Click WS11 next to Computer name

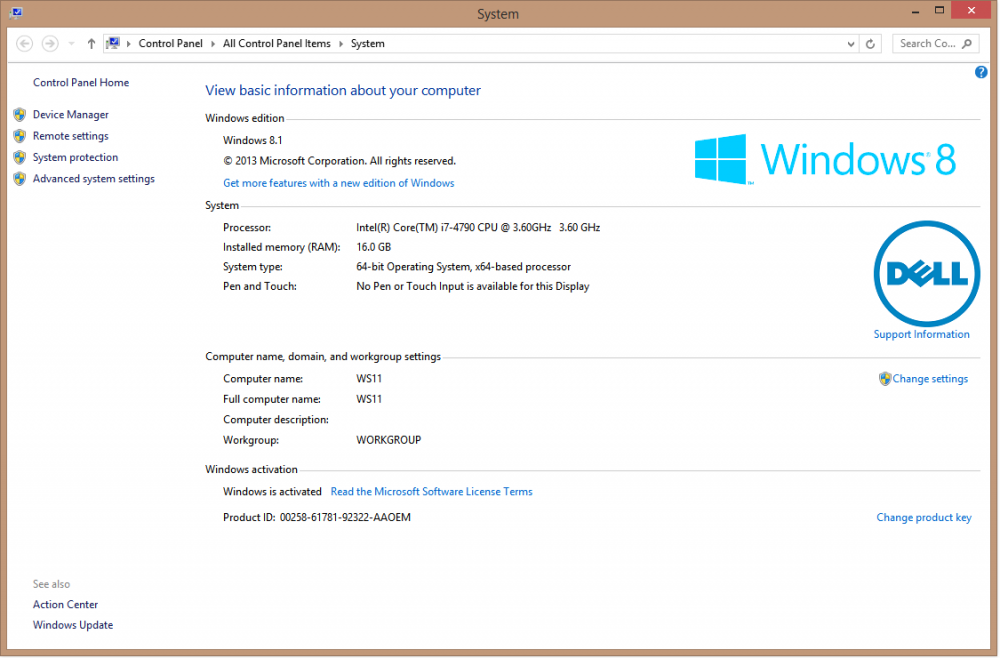tap(369, 379)
